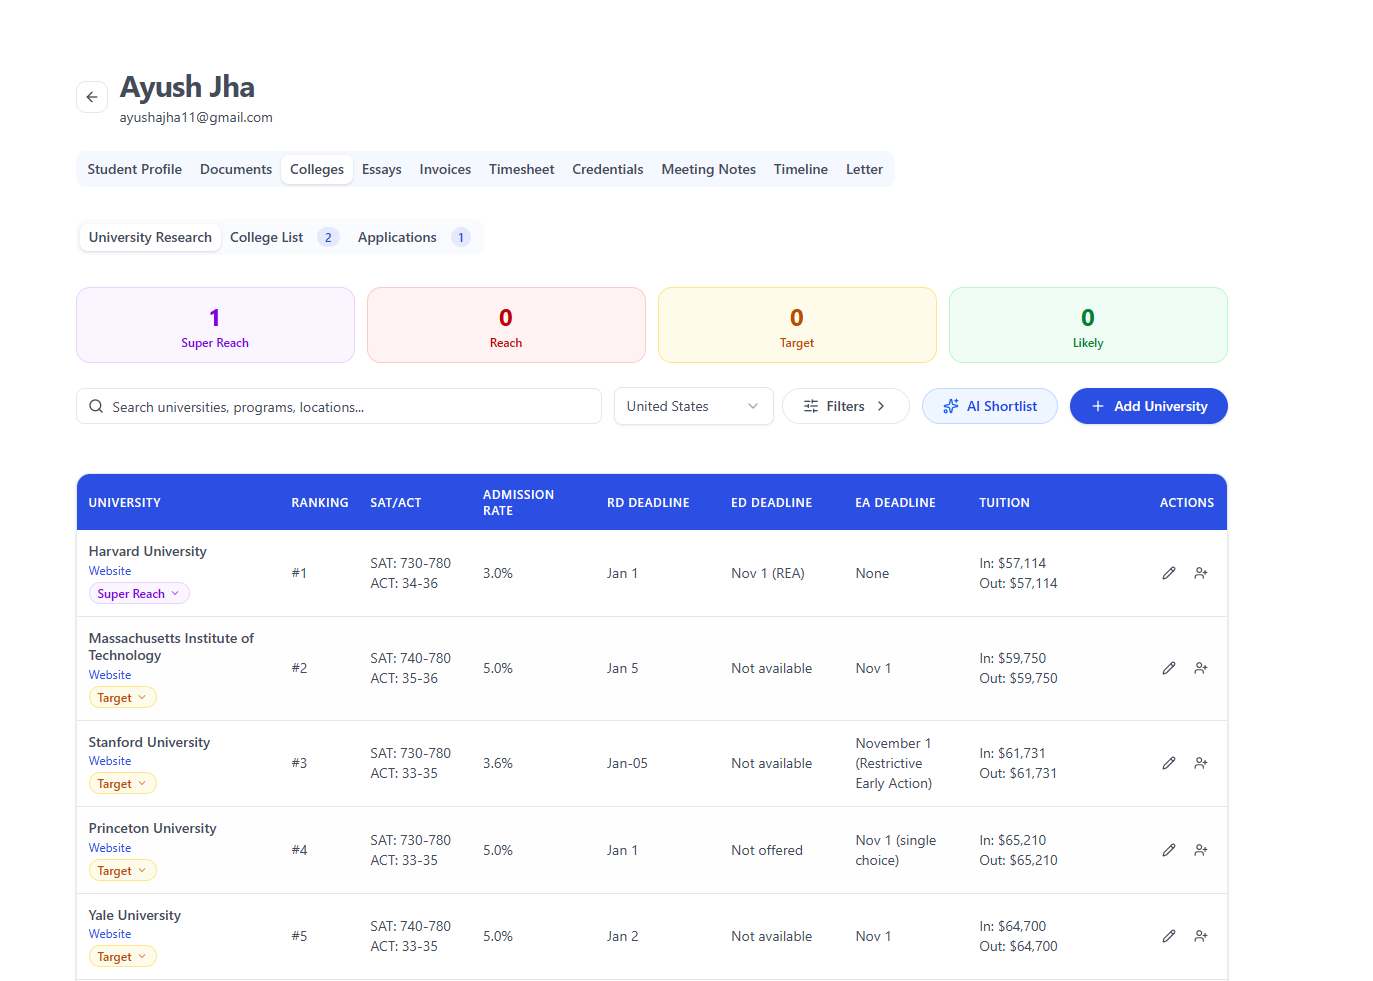Screen dimensions: 1373x981
Task: Click add-person icon in Stanford University row
Action: pos(1201,763)
